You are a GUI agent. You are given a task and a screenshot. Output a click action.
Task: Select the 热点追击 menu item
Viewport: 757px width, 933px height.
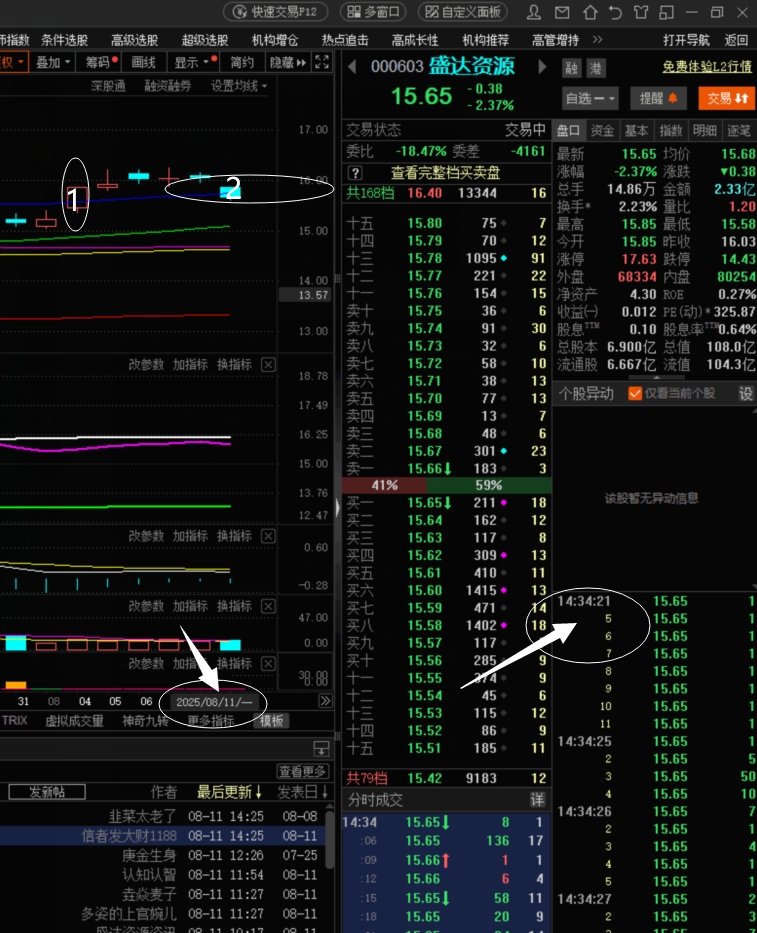(x=345, y=40)
